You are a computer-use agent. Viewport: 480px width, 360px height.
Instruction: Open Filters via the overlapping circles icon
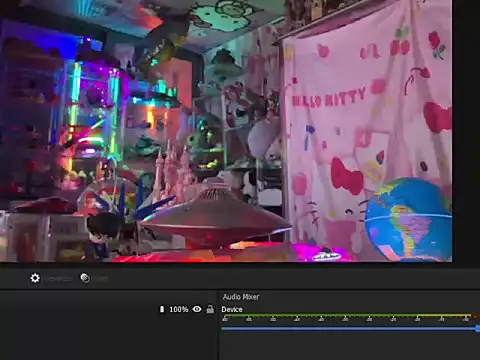point(85,278)
